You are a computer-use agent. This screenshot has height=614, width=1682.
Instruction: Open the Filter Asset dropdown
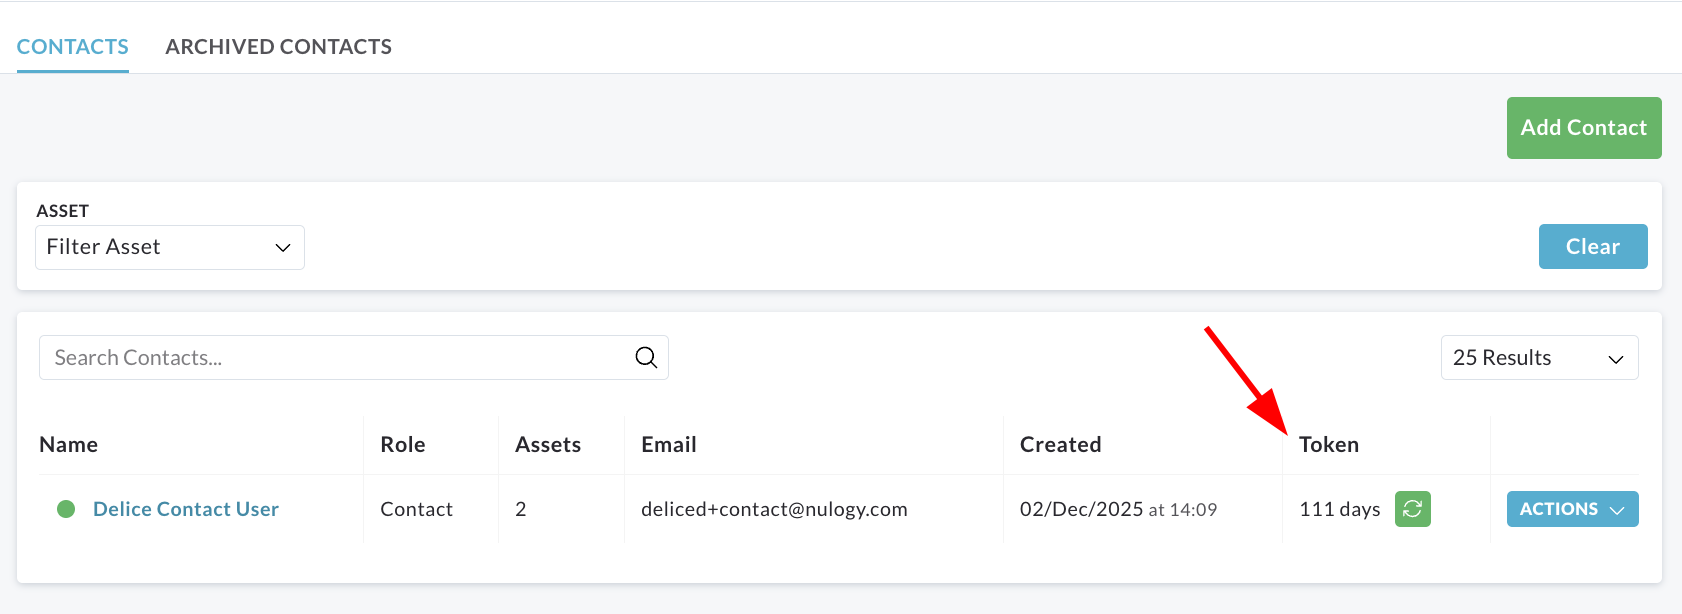pos(170,247)
